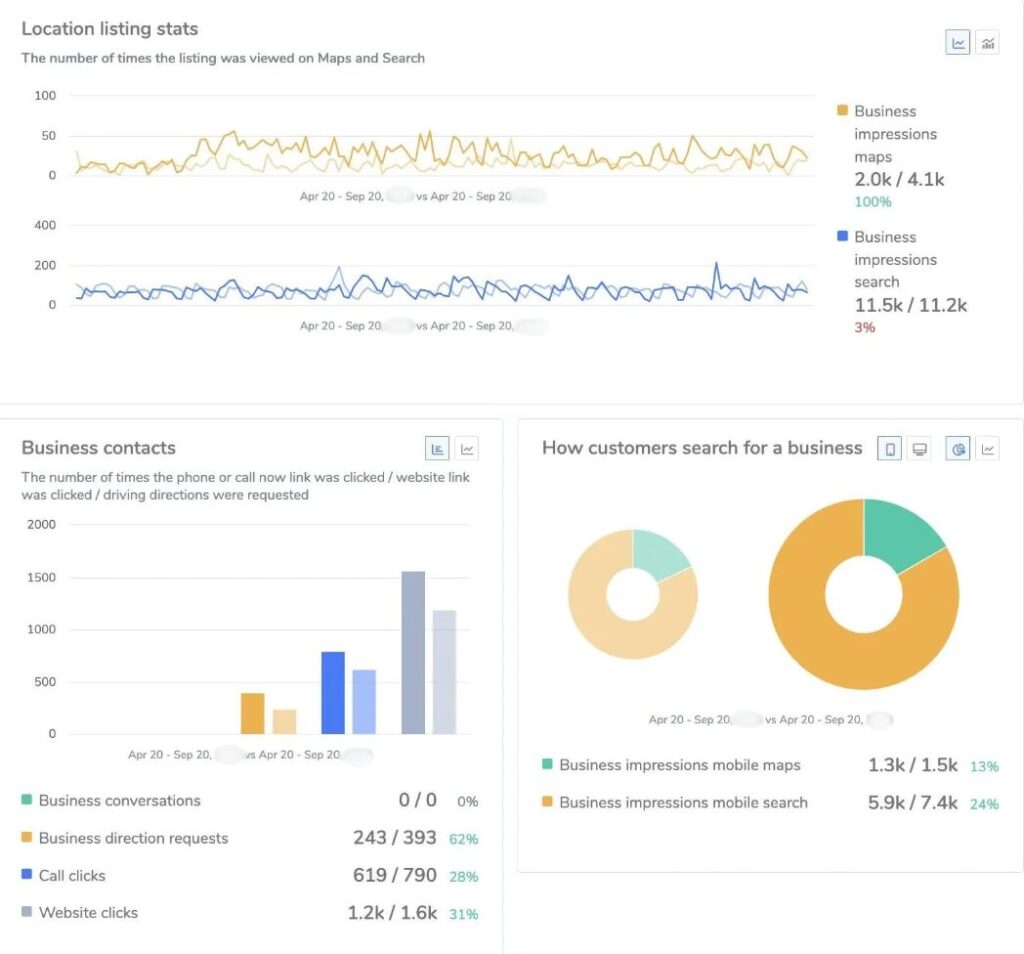Select combined bar-line chart icon for listing stats

tap(987, 42)
